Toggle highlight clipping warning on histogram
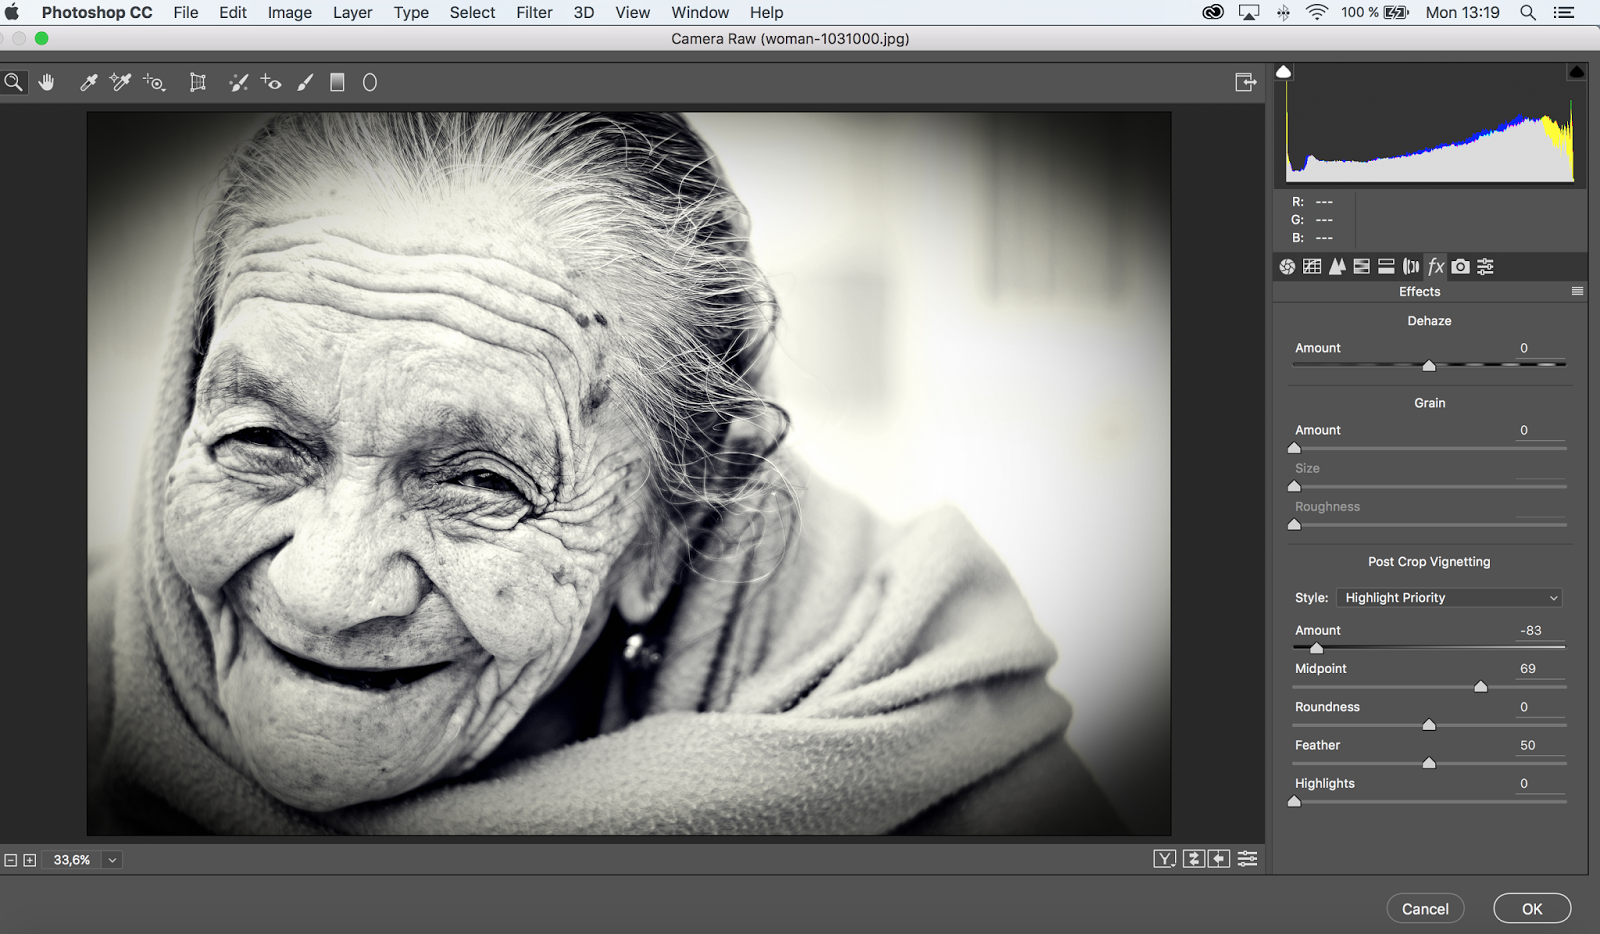The height and width of the screenshot is (934, 1600). [x=1577, y=71]
